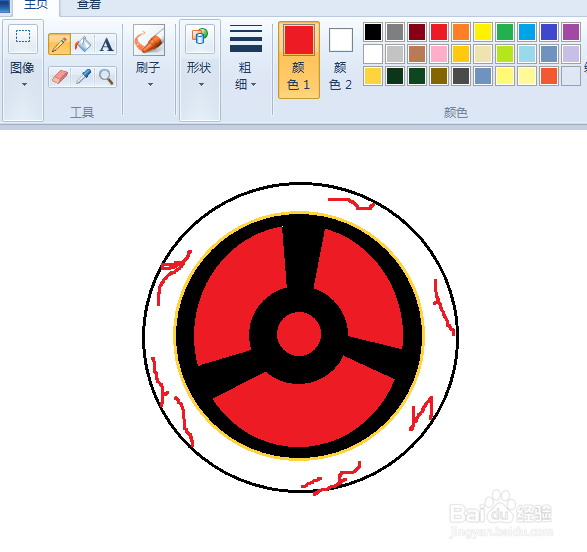Activate 颜色 1 foreground color button
Viewport: 587px width, 552px height.
(x=299, y=60)
